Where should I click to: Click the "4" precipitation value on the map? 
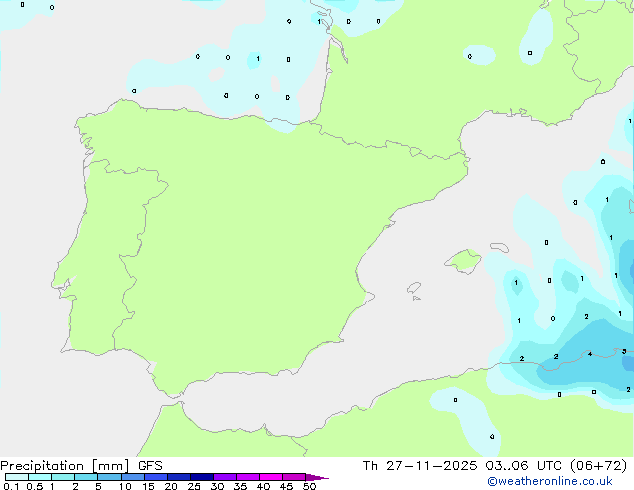point(590,354)
